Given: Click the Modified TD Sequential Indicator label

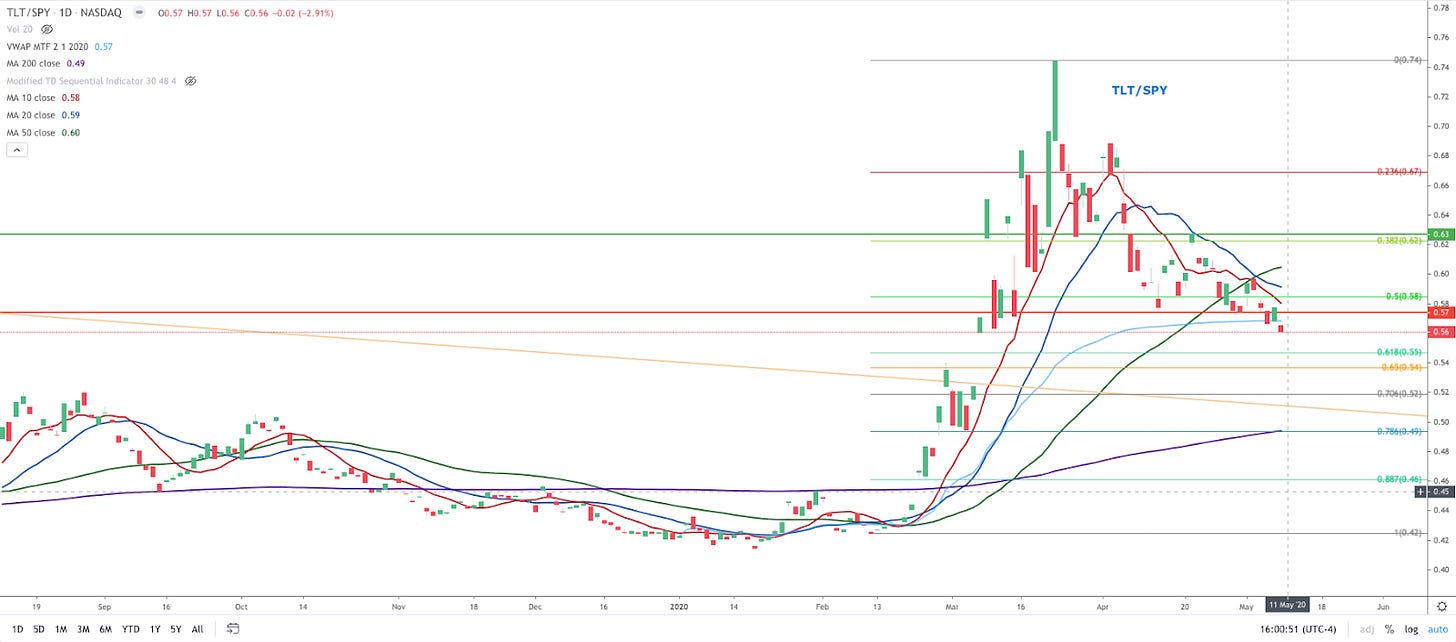Looking at the screenshot, I should click(93, 80).
